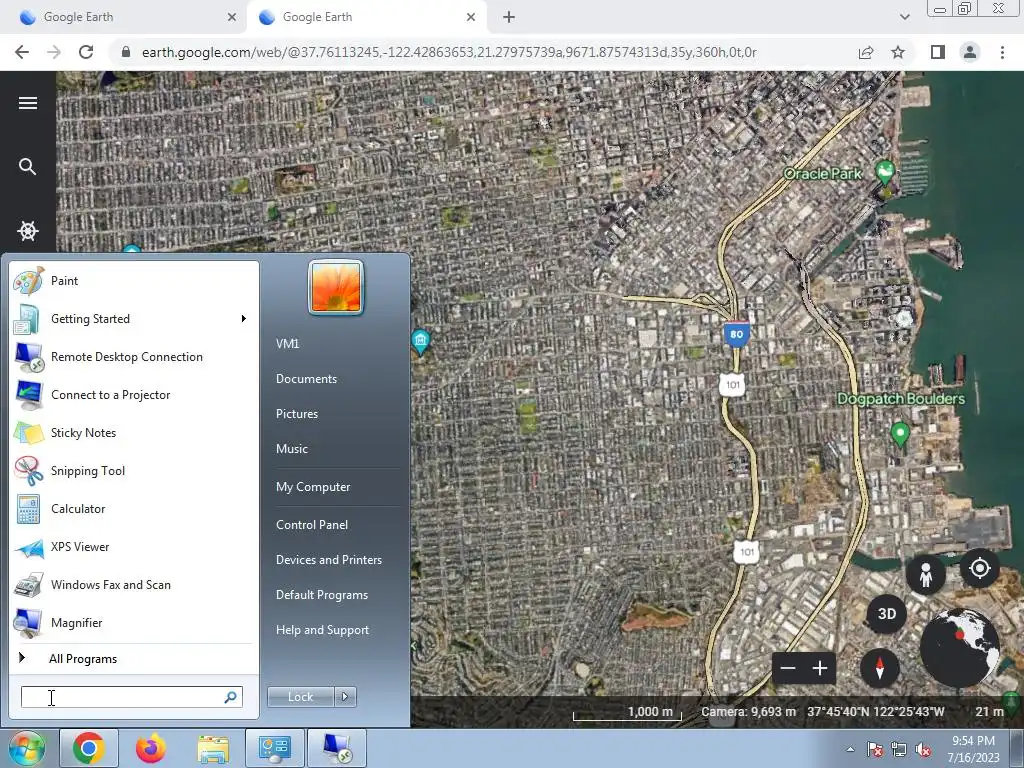Open Documents from Start menu
Screen dimensions: 1024x768
point(306,379)
